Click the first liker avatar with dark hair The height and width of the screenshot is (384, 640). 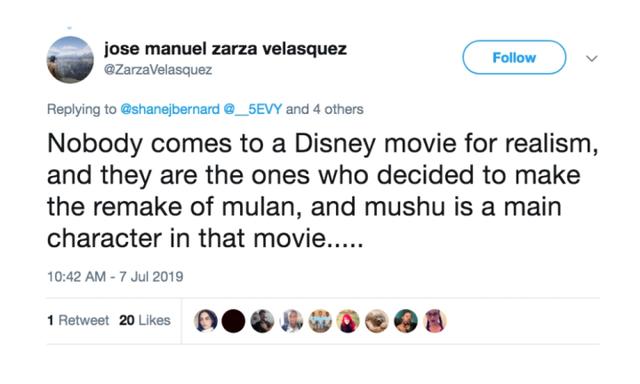206,321
